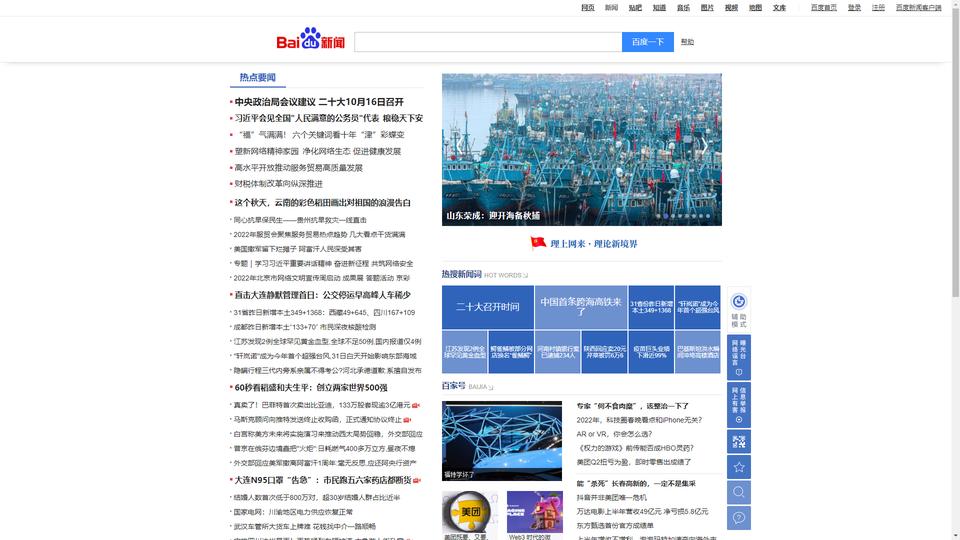Click hot word tile 陕西店主卖20元芹菜被罚6万6

click(604, 352)
